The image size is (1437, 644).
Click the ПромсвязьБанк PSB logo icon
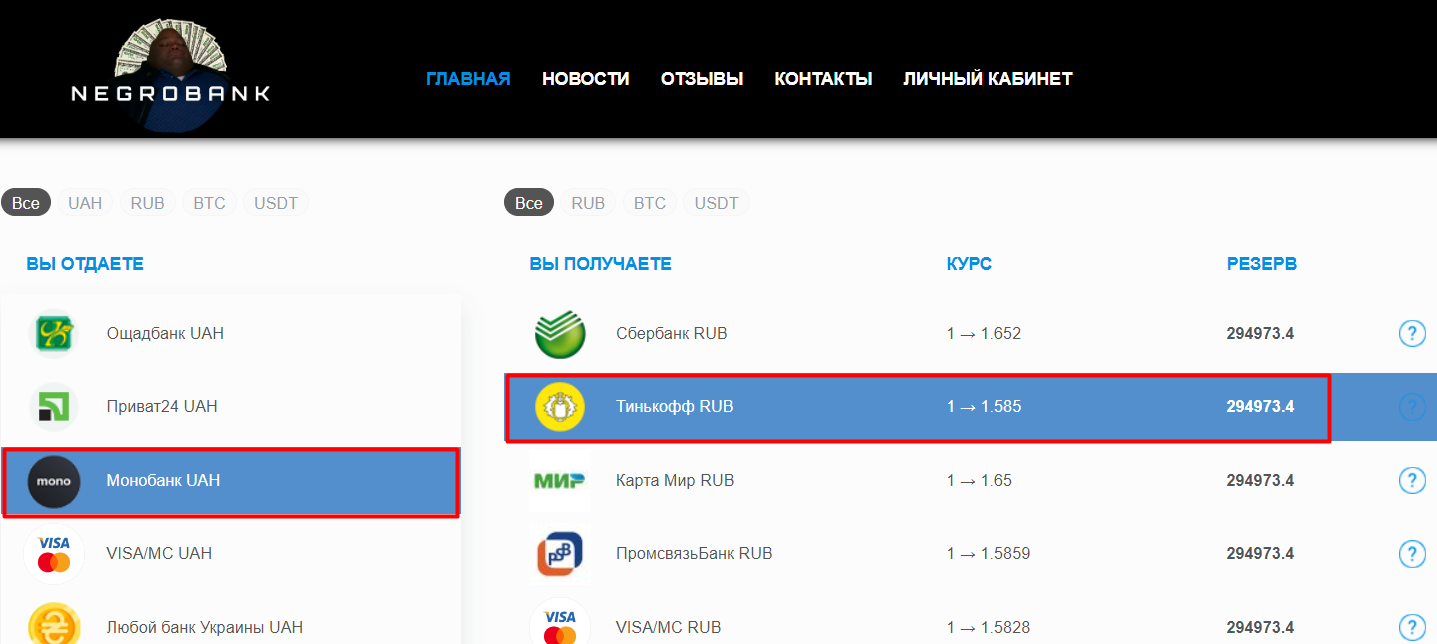pyautogui.click(x=560, y=554)
